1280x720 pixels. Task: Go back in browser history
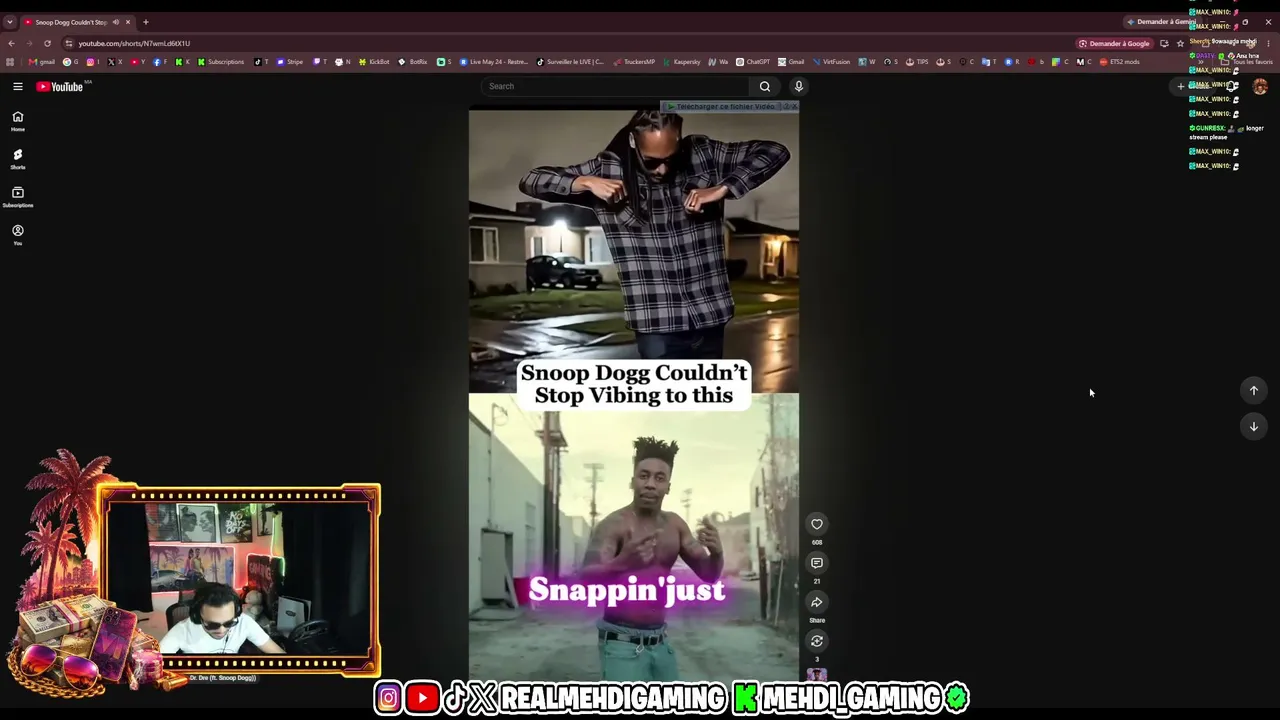[x=11, y=44]
